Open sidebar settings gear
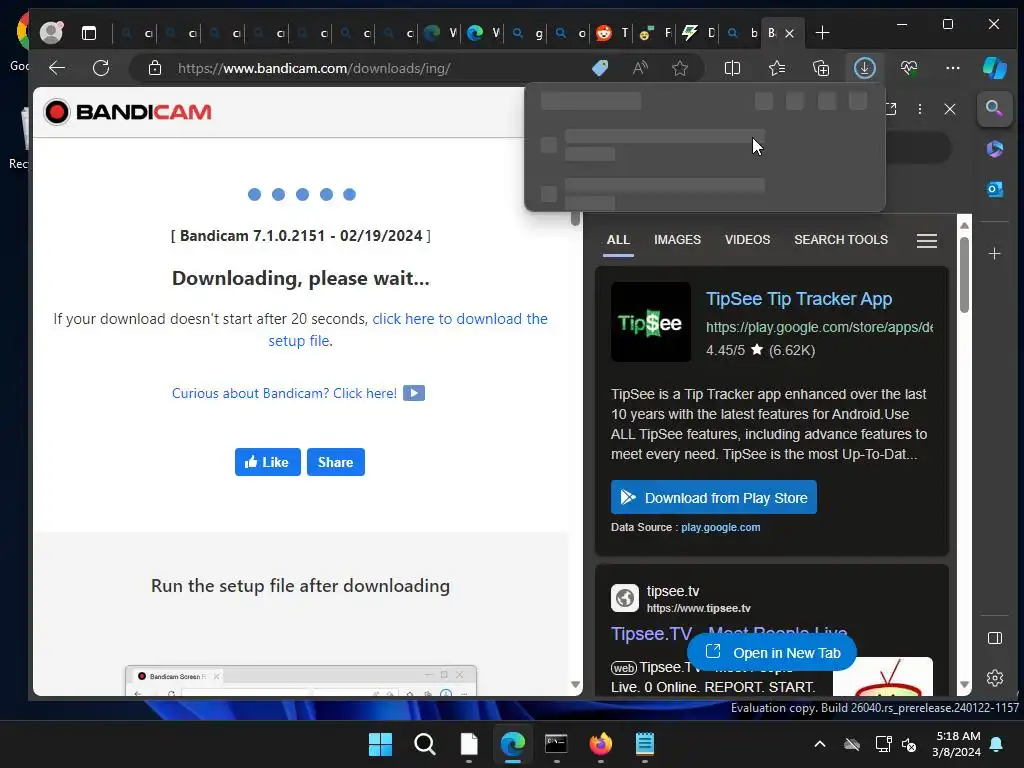 [x=995, y=679]
